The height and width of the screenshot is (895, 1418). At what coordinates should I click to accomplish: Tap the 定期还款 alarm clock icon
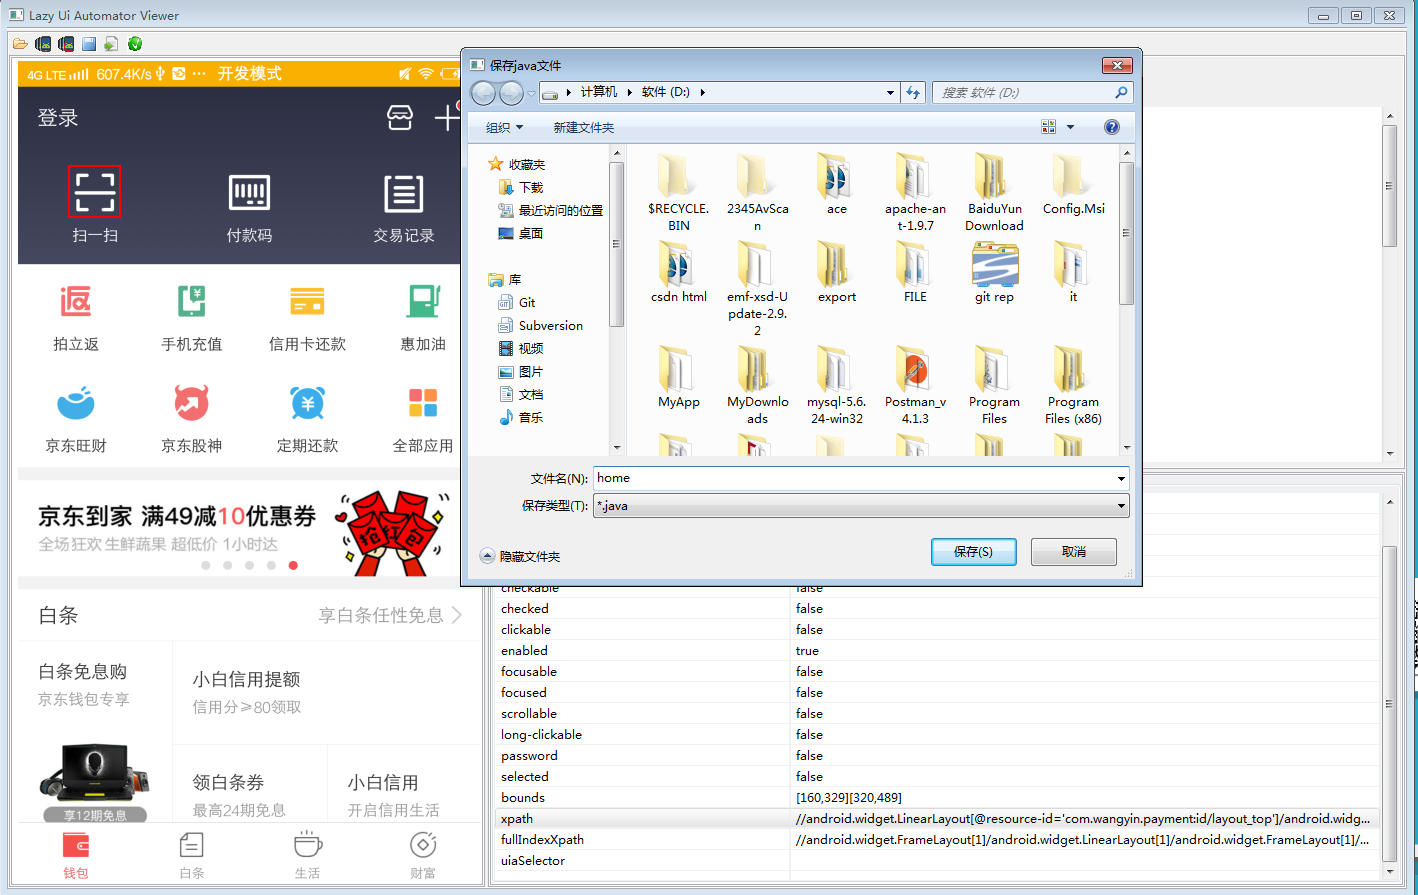307,403
